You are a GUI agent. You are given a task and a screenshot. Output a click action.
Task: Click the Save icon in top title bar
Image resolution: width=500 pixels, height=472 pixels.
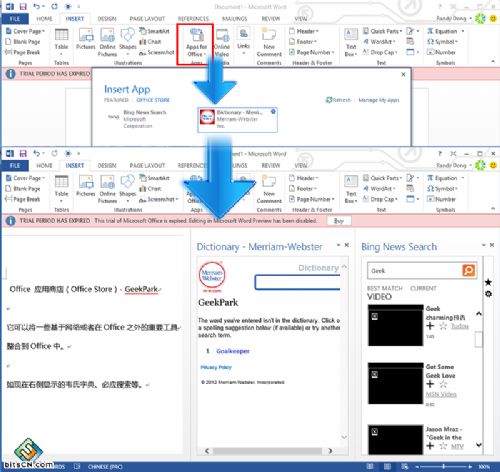click(23, 6)
